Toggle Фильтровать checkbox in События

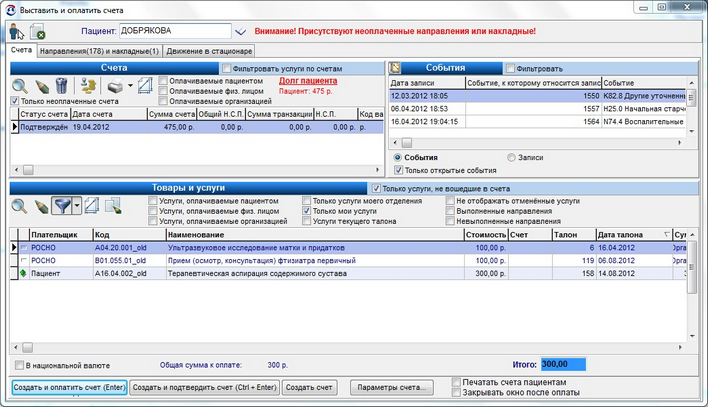(510, 69)
